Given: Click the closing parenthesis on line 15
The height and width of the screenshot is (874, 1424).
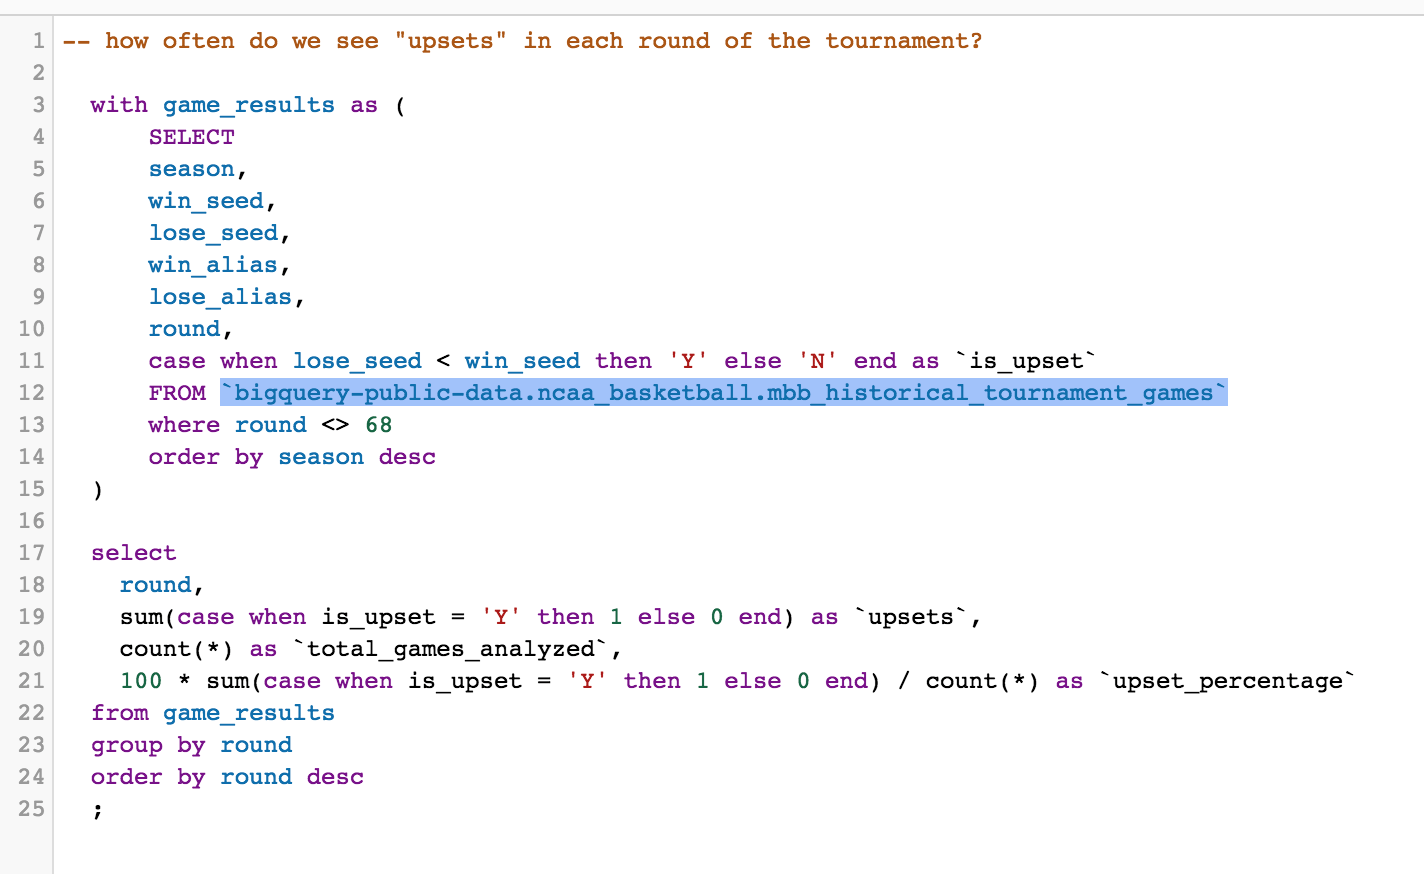Looking at the screenshot, I should pos(97,490).
